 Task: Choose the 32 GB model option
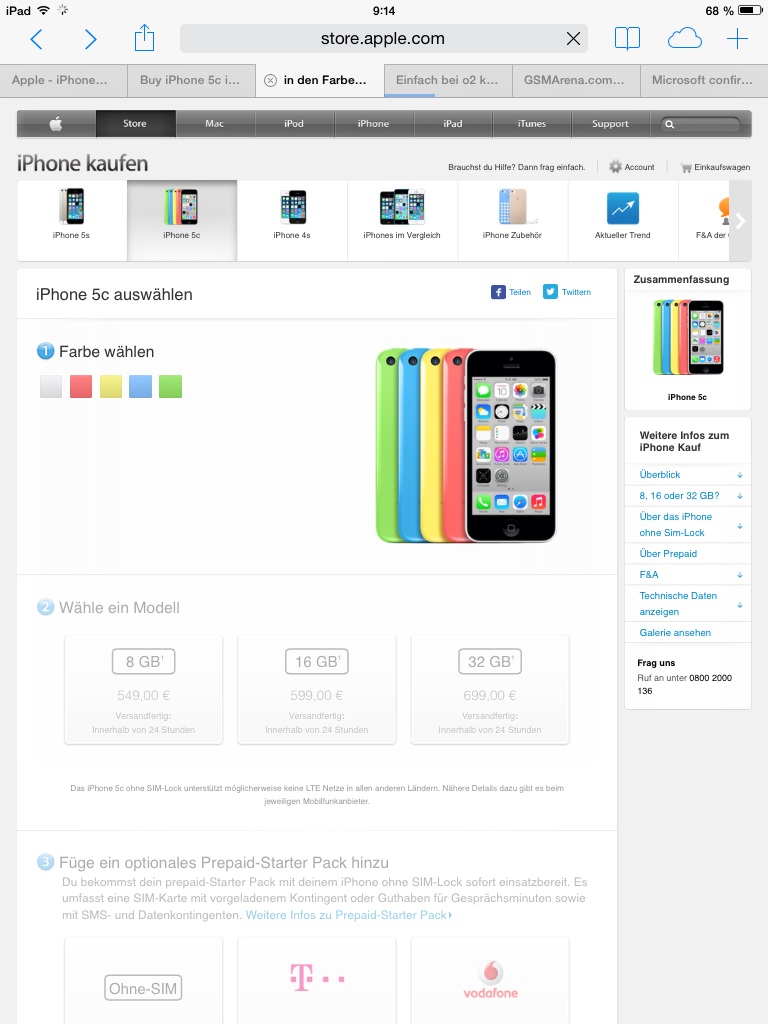(490, 690)
